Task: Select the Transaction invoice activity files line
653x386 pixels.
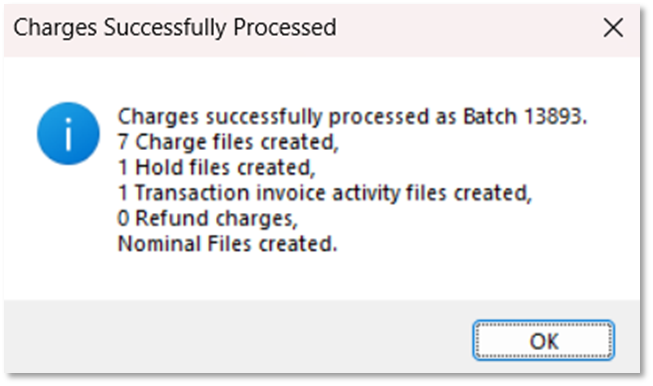Action: coord(325,193)
